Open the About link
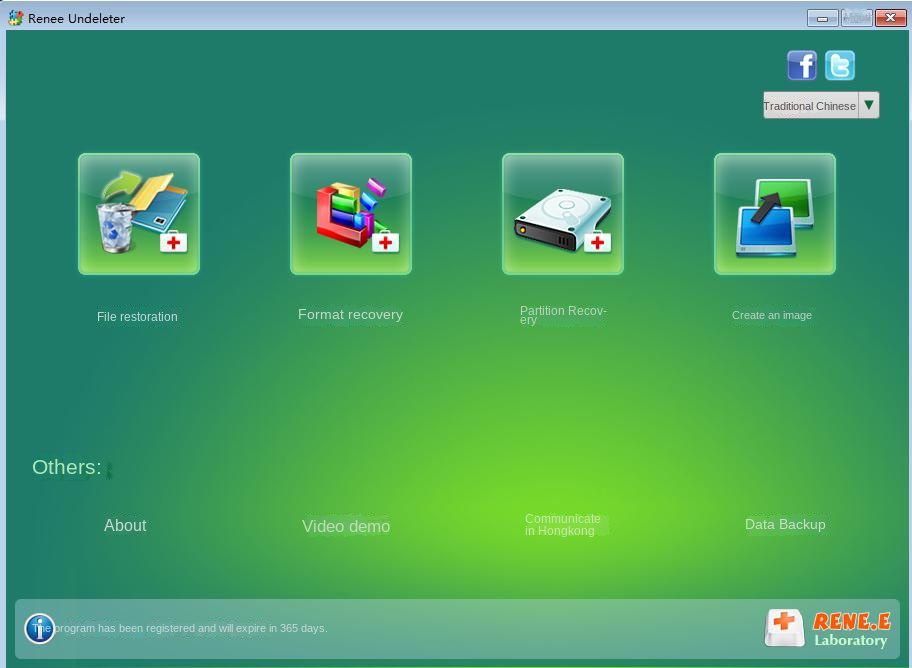912x668 pixels. tap(125, 525)
